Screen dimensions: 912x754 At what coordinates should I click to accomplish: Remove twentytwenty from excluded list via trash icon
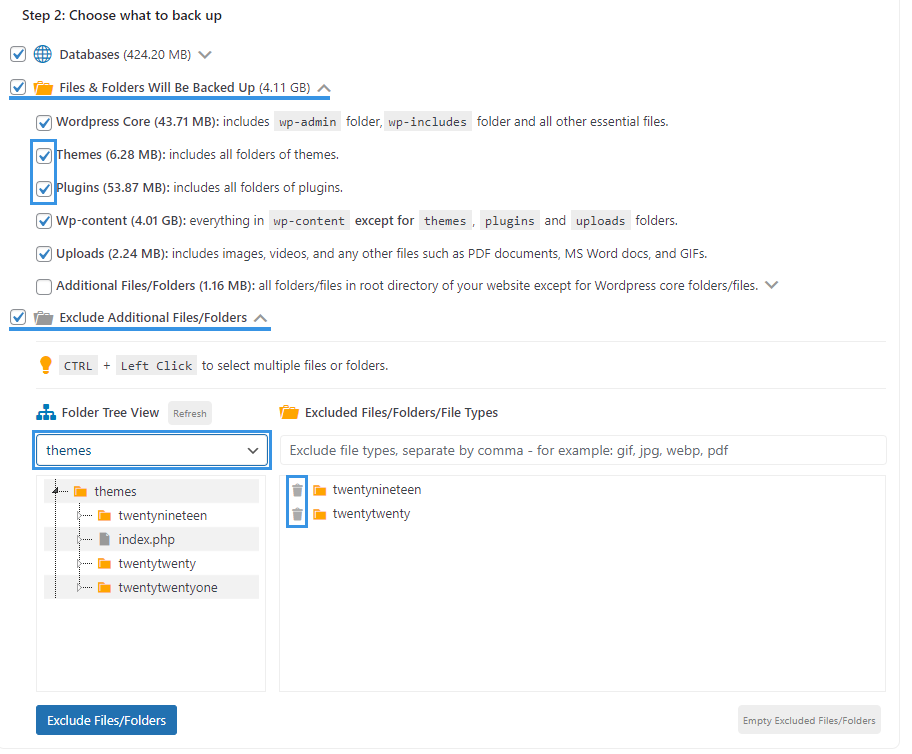(x=297, y=514)
